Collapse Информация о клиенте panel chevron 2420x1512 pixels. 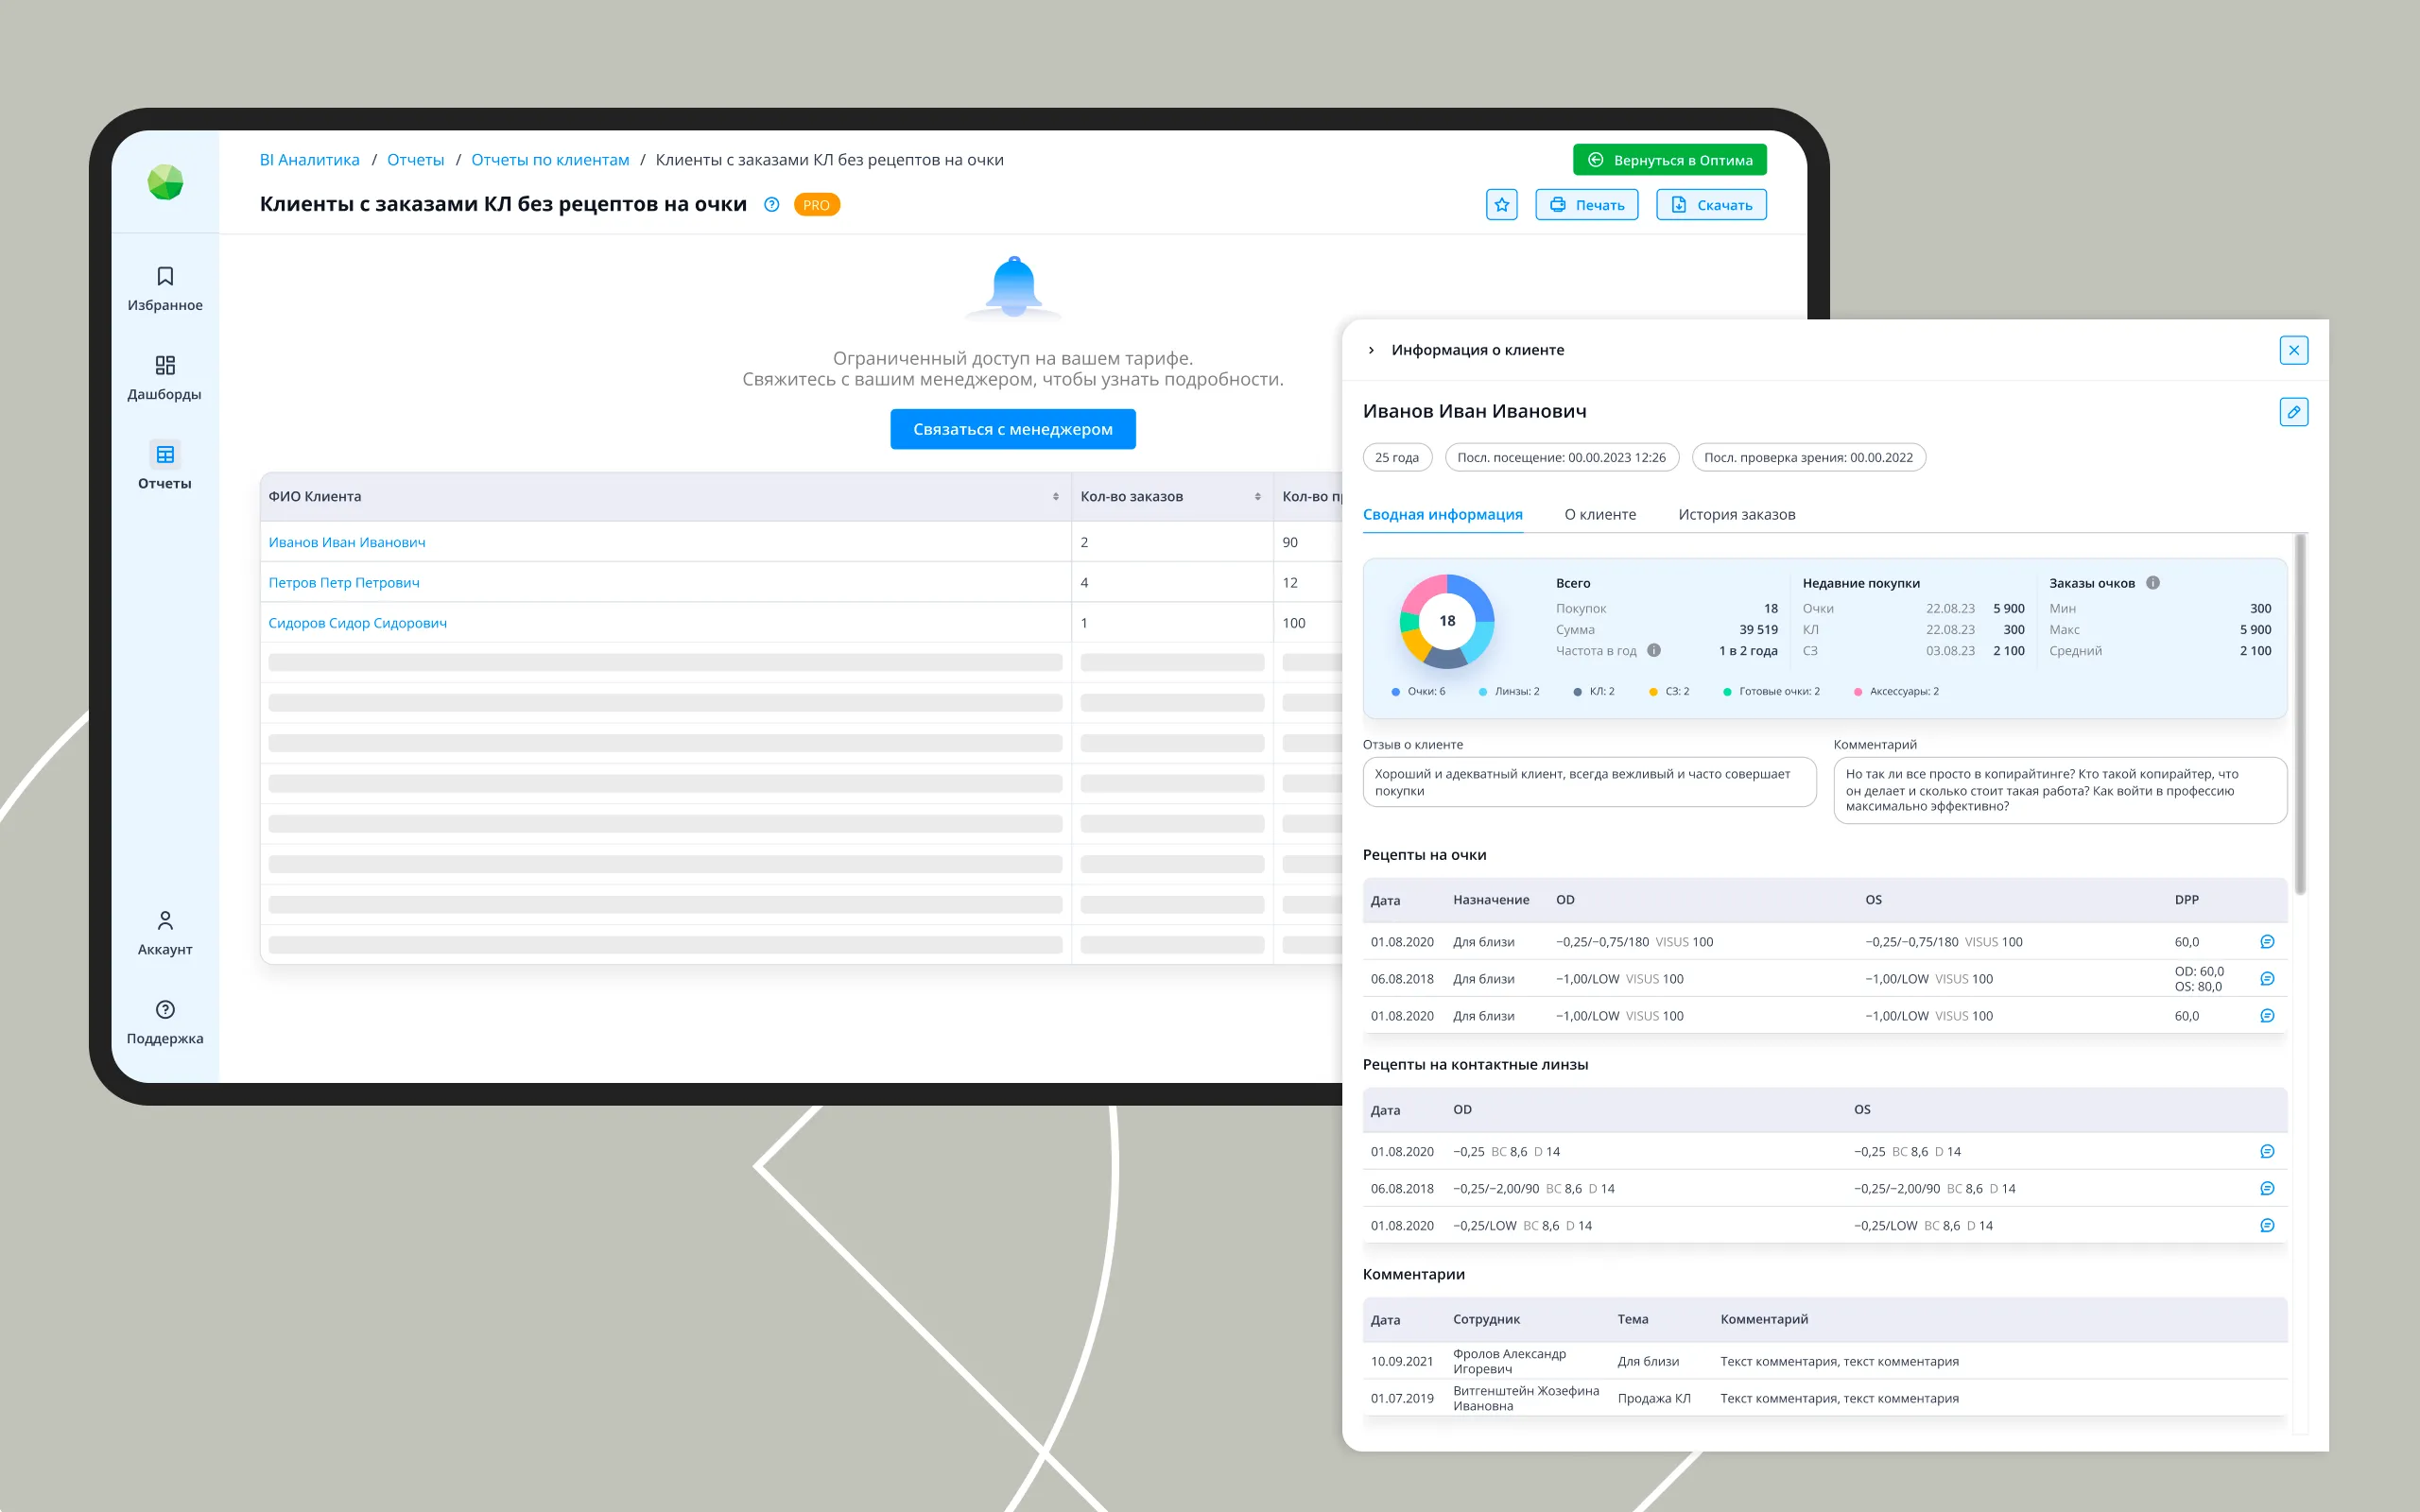tap(1371, 350)
